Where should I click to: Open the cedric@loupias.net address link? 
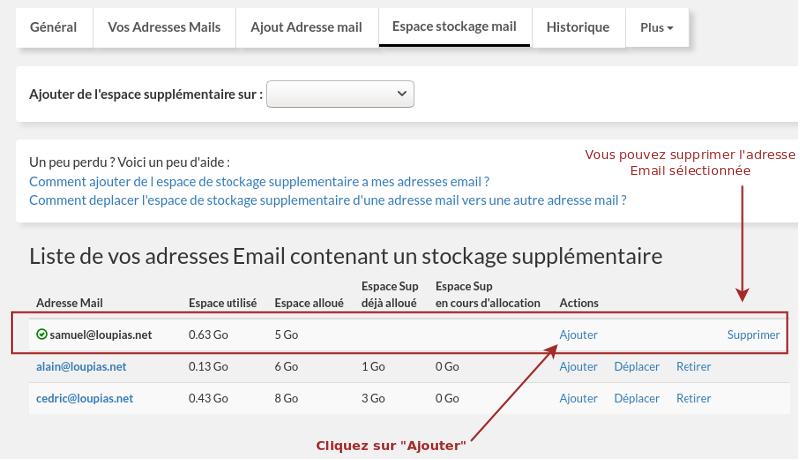pos(85,398)
